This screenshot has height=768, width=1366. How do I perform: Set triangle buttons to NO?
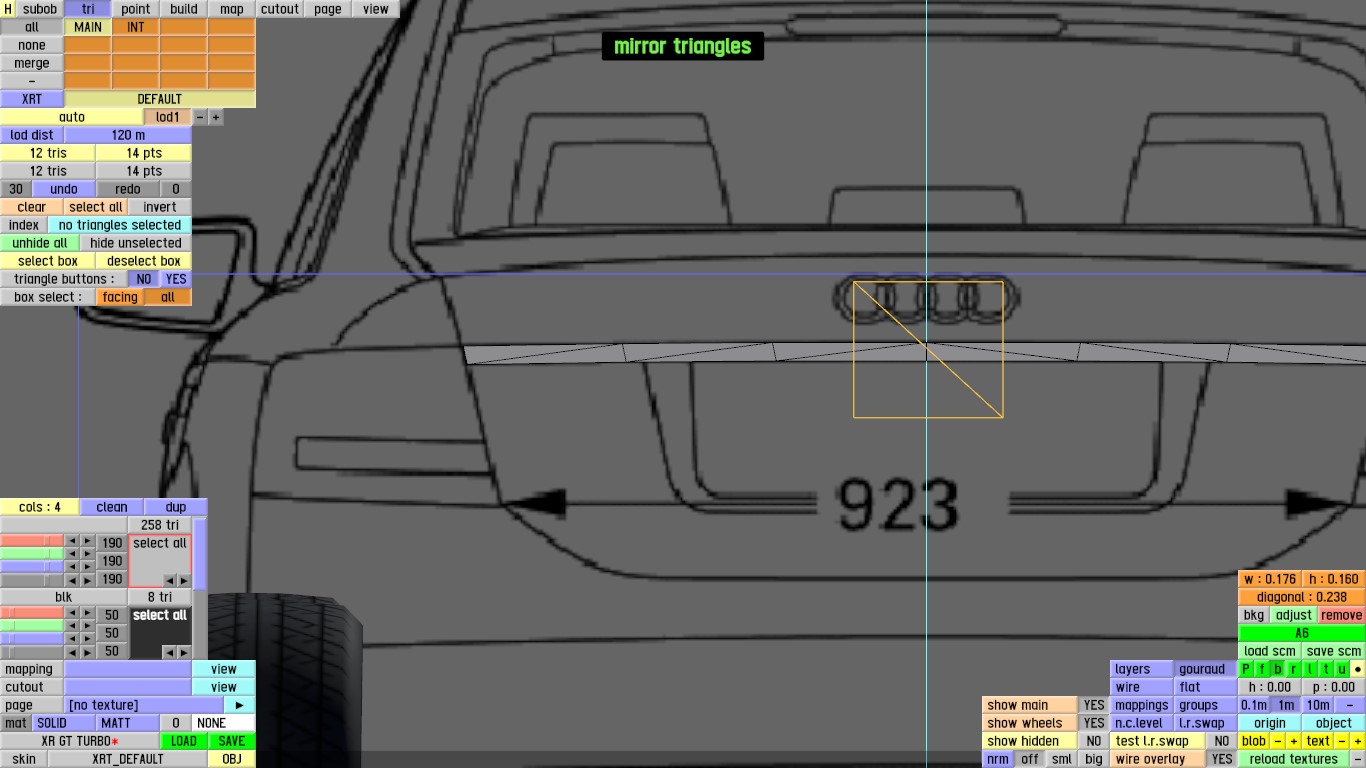(x=144, y=279)
